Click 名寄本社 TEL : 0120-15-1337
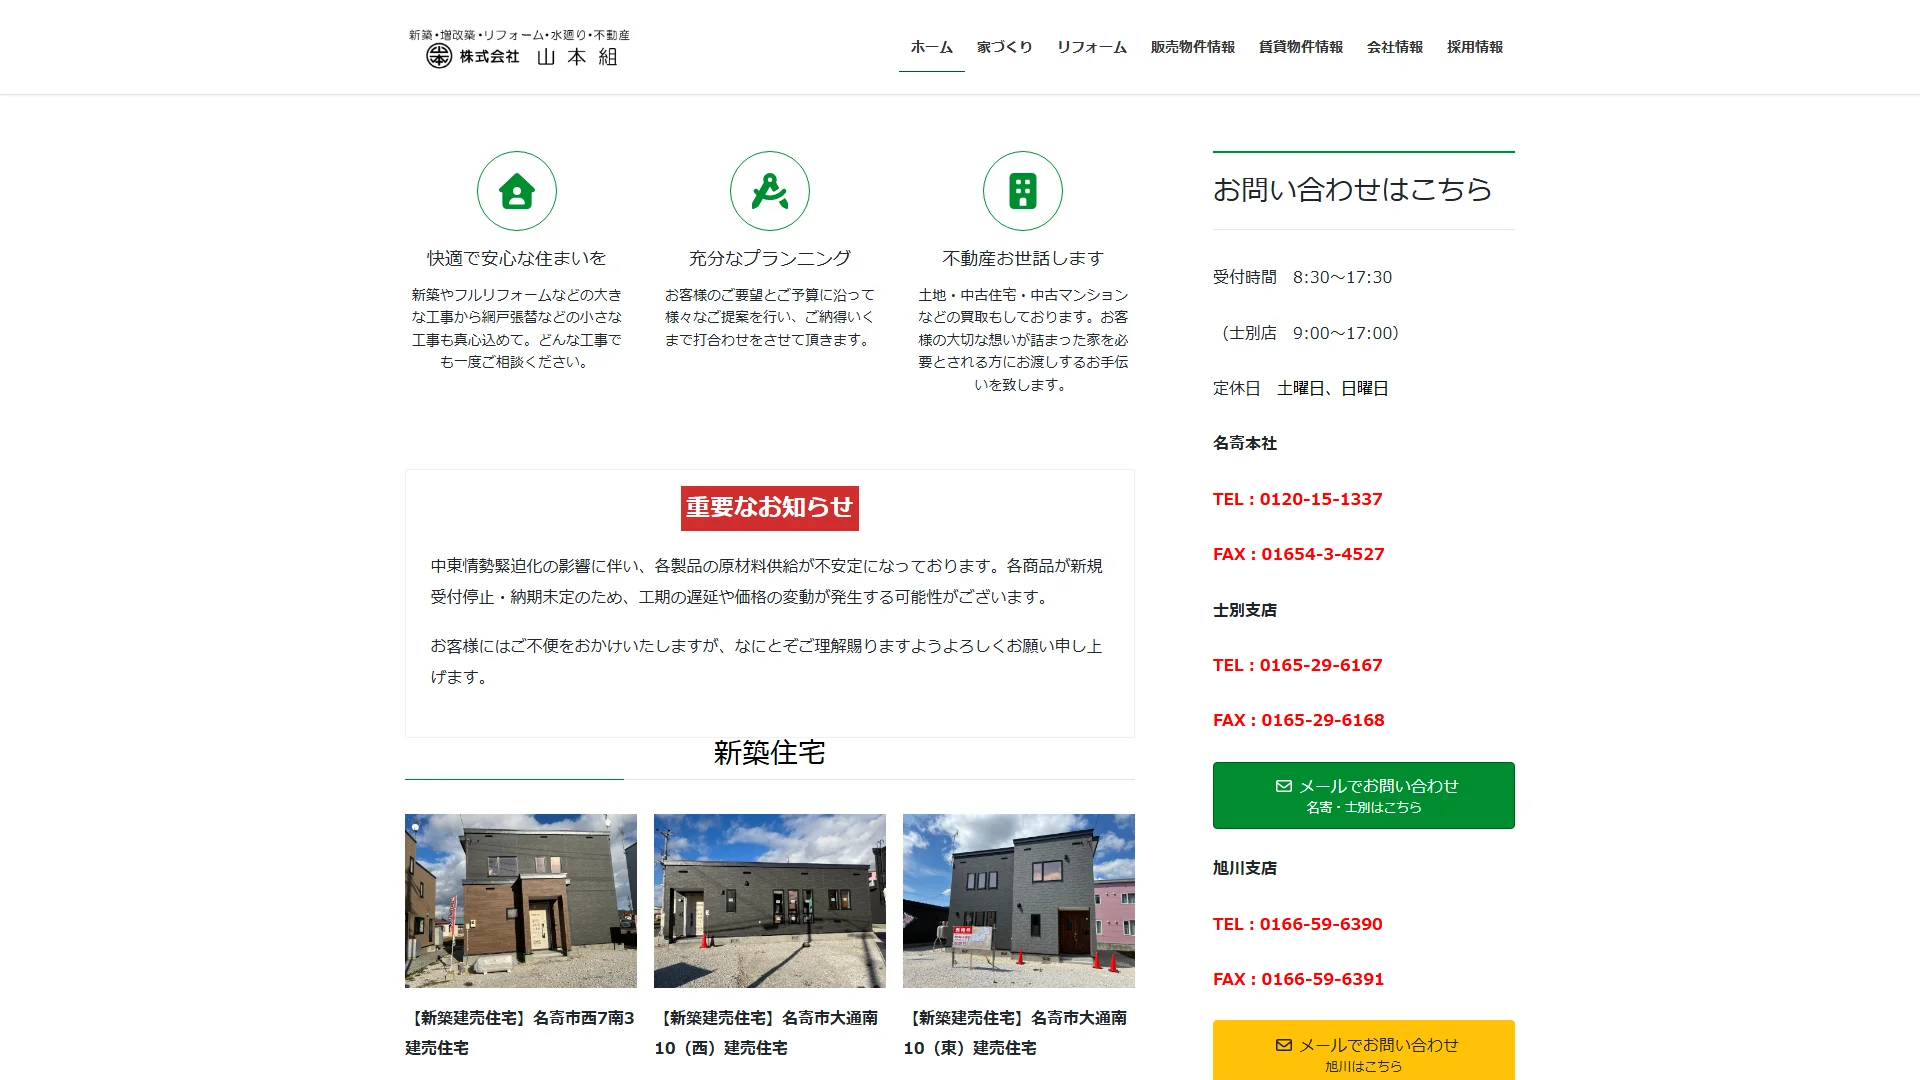 [x=1298, y=499]
